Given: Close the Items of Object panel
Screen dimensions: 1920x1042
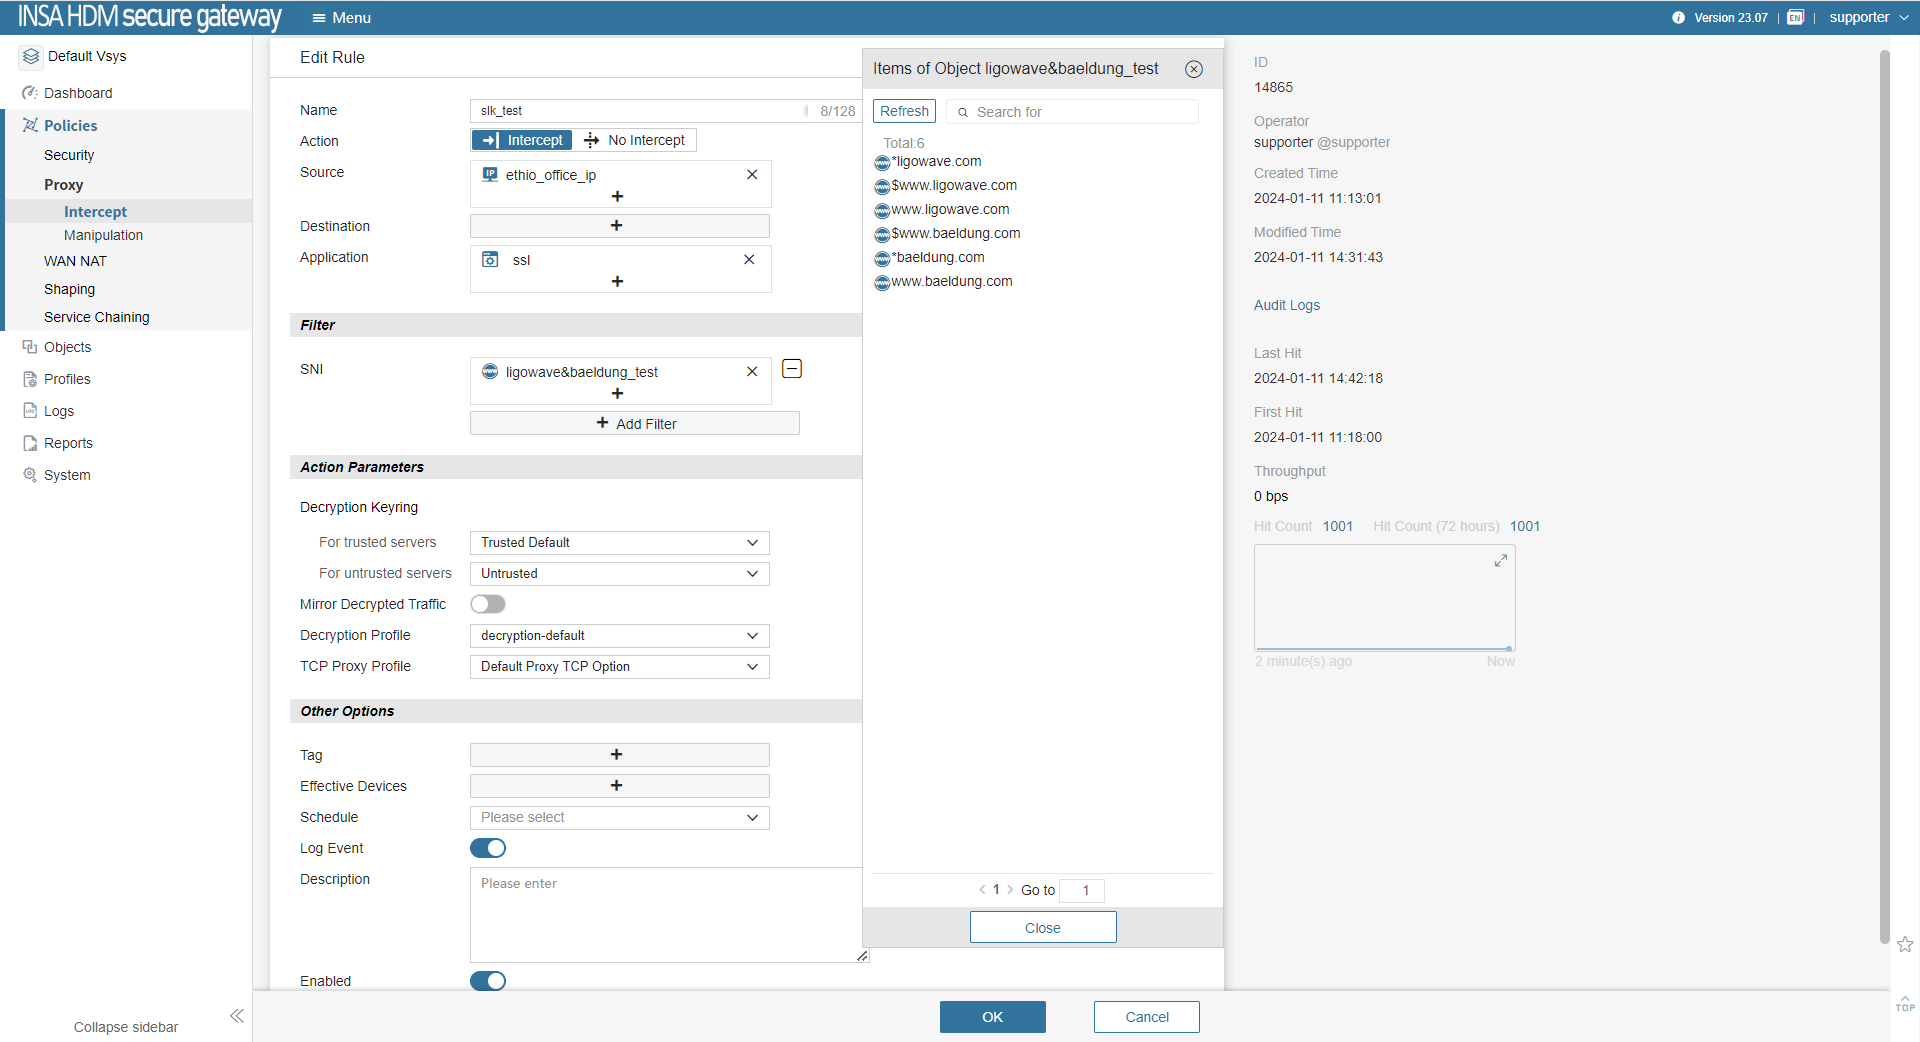Looking at the screenshot, I should click(1194, 69).
